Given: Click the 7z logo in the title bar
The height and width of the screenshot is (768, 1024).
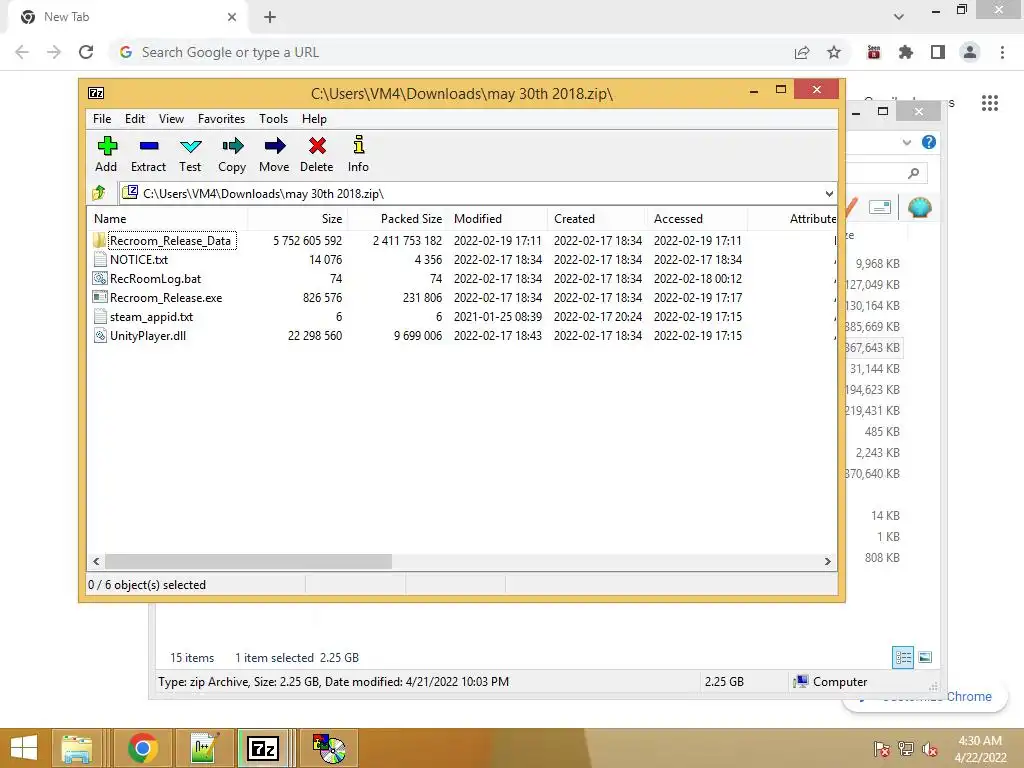Looking at the screenshot, I should 96,93.
